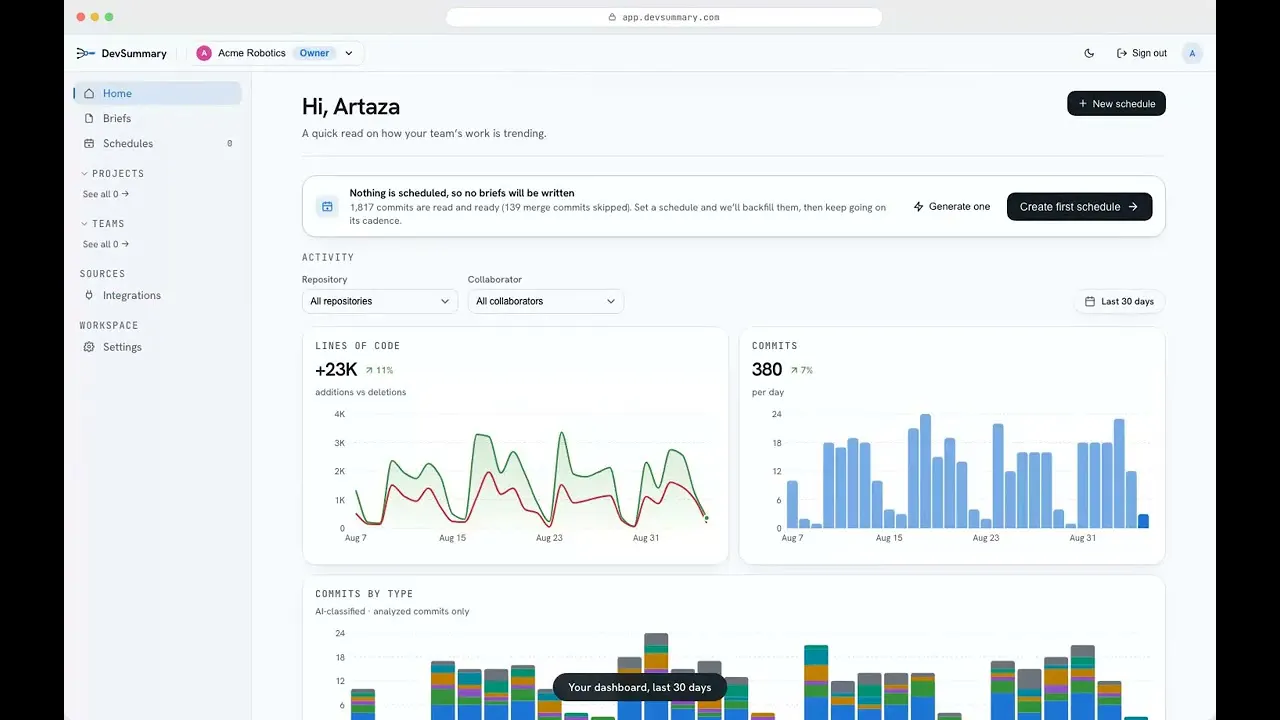Click the DevSummary logo icon
Image resolution: width=1280 pixels, height=720 pixels.
click(x=86, y=53)
